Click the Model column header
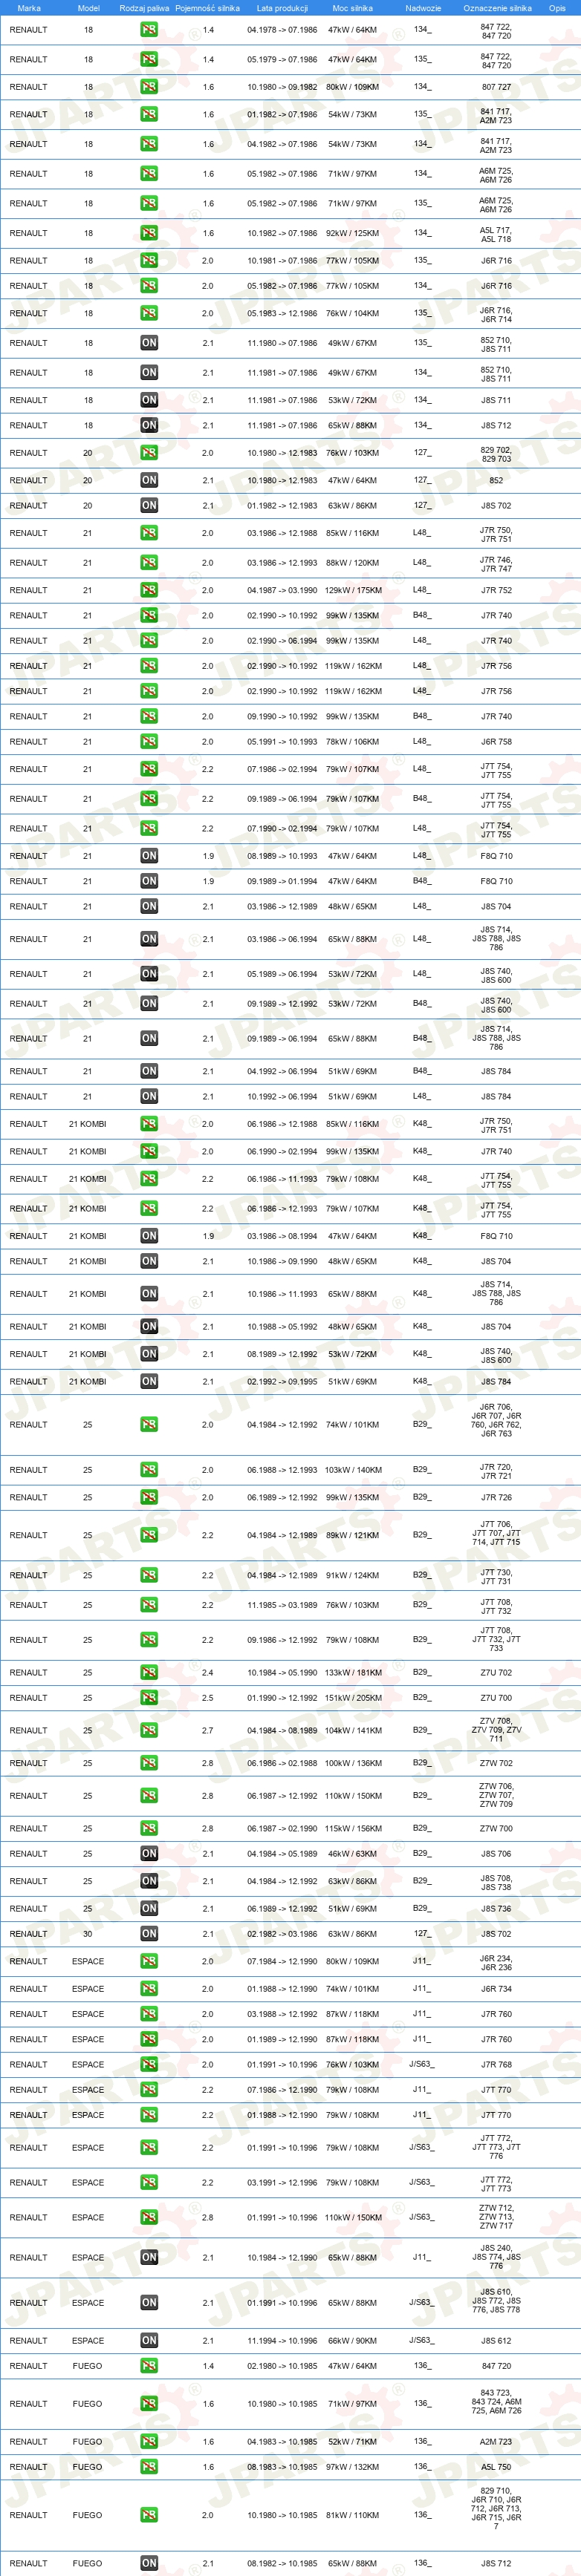 (x=88, y=8)
